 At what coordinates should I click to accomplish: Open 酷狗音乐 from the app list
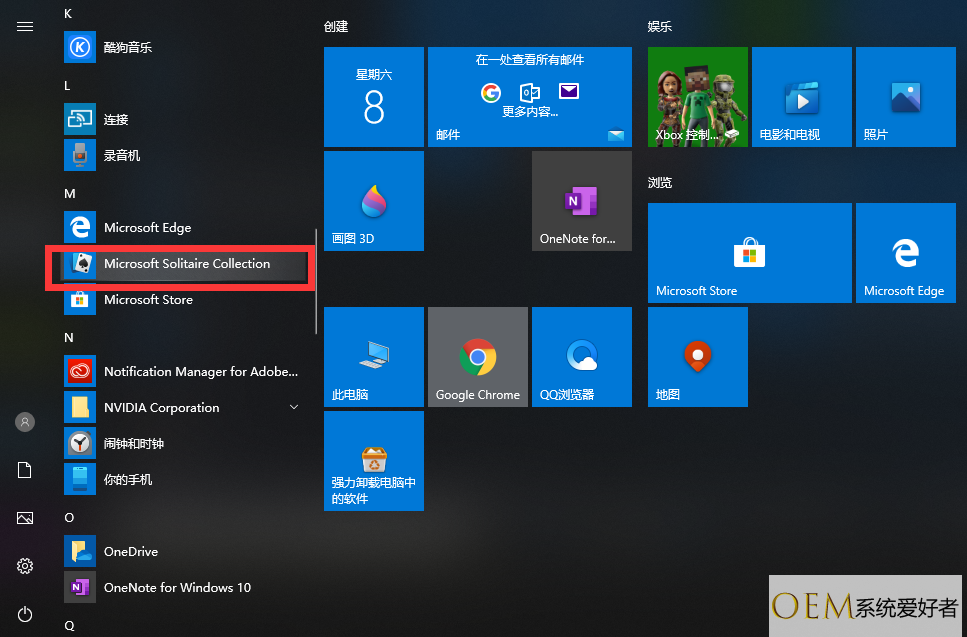pos(128,47)
